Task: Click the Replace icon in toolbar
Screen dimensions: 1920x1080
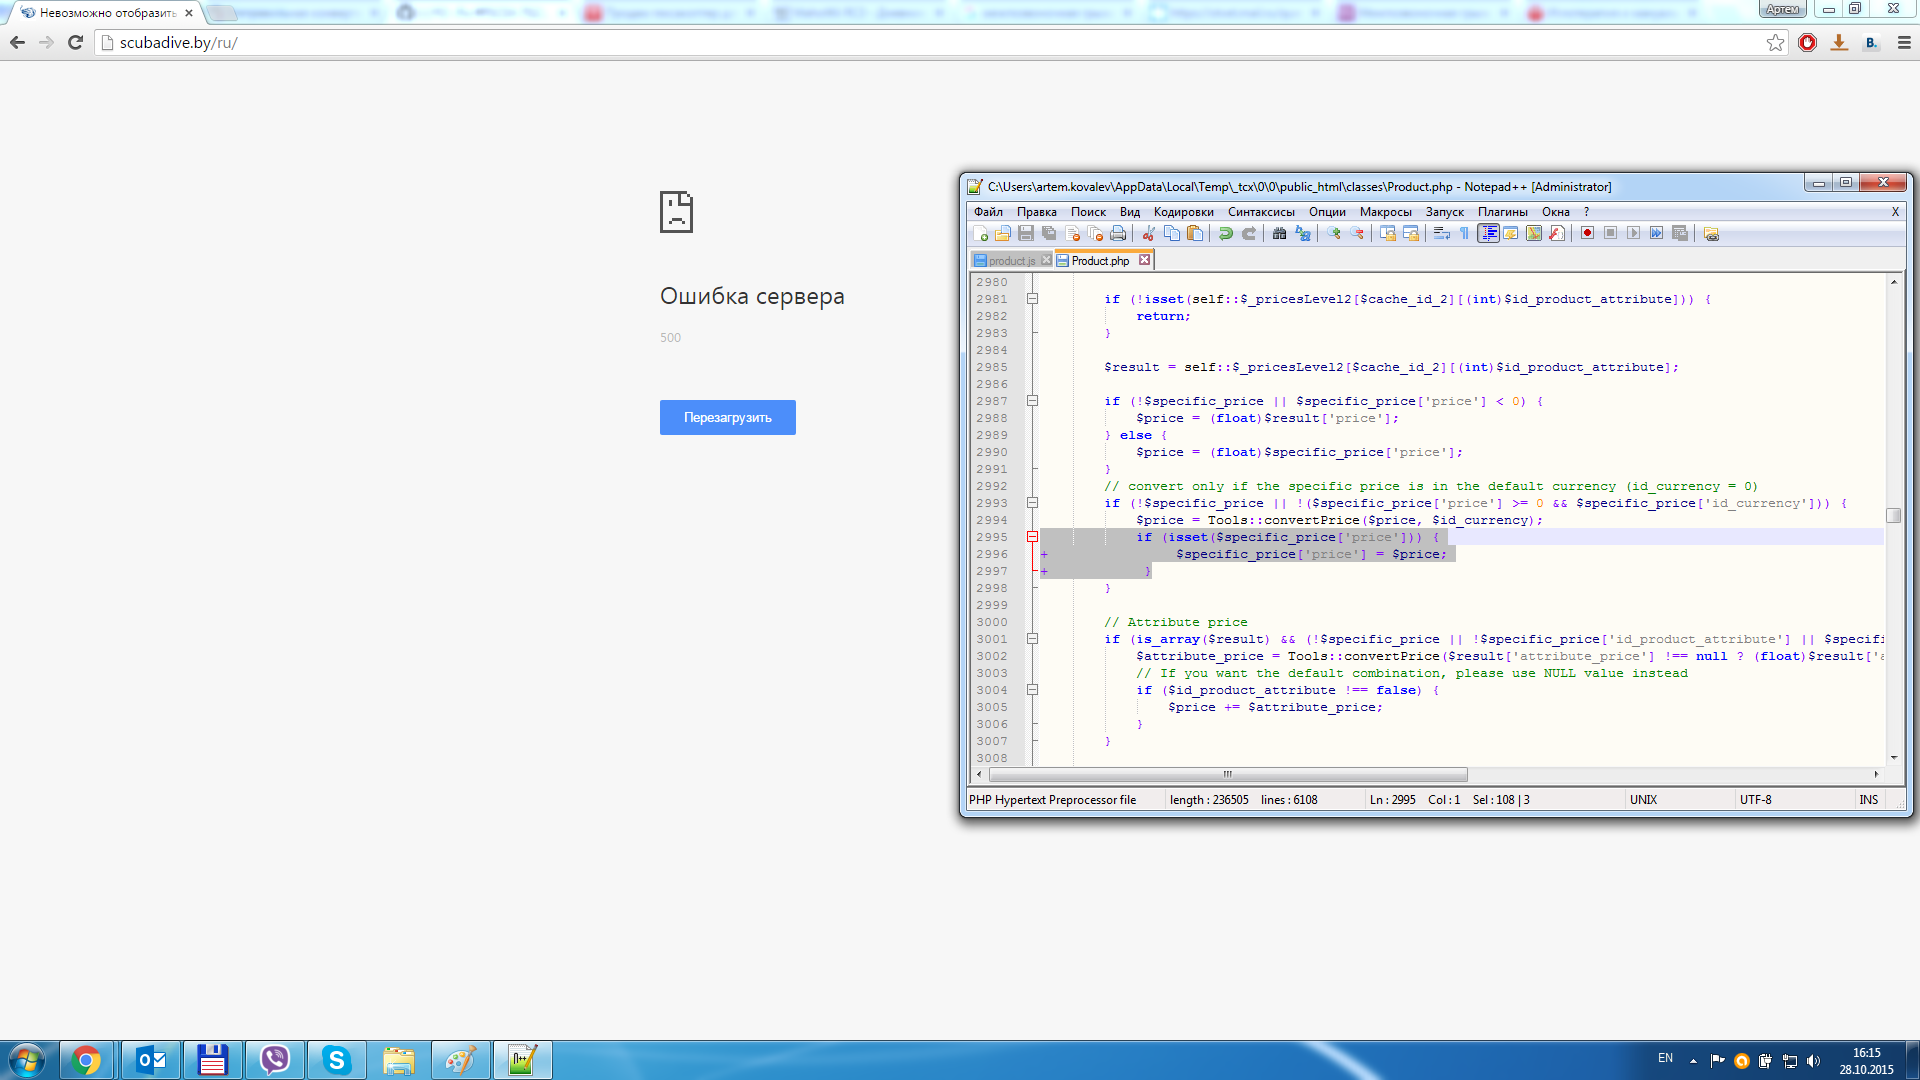Action: pyautogui.click(x=1302, y=233)
